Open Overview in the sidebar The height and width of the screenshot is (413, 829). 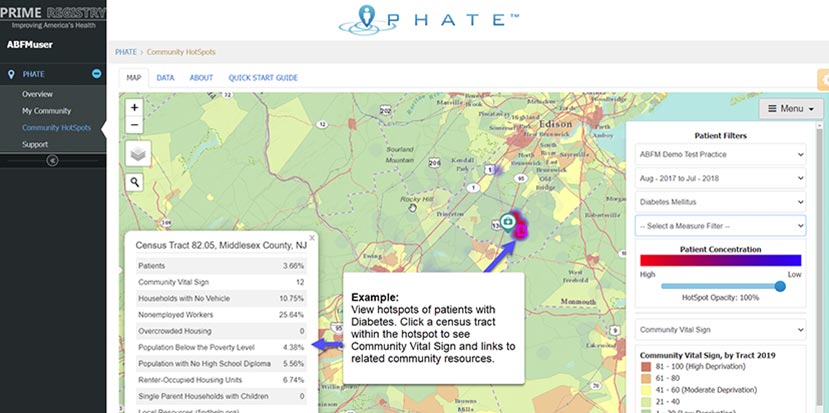38,94
